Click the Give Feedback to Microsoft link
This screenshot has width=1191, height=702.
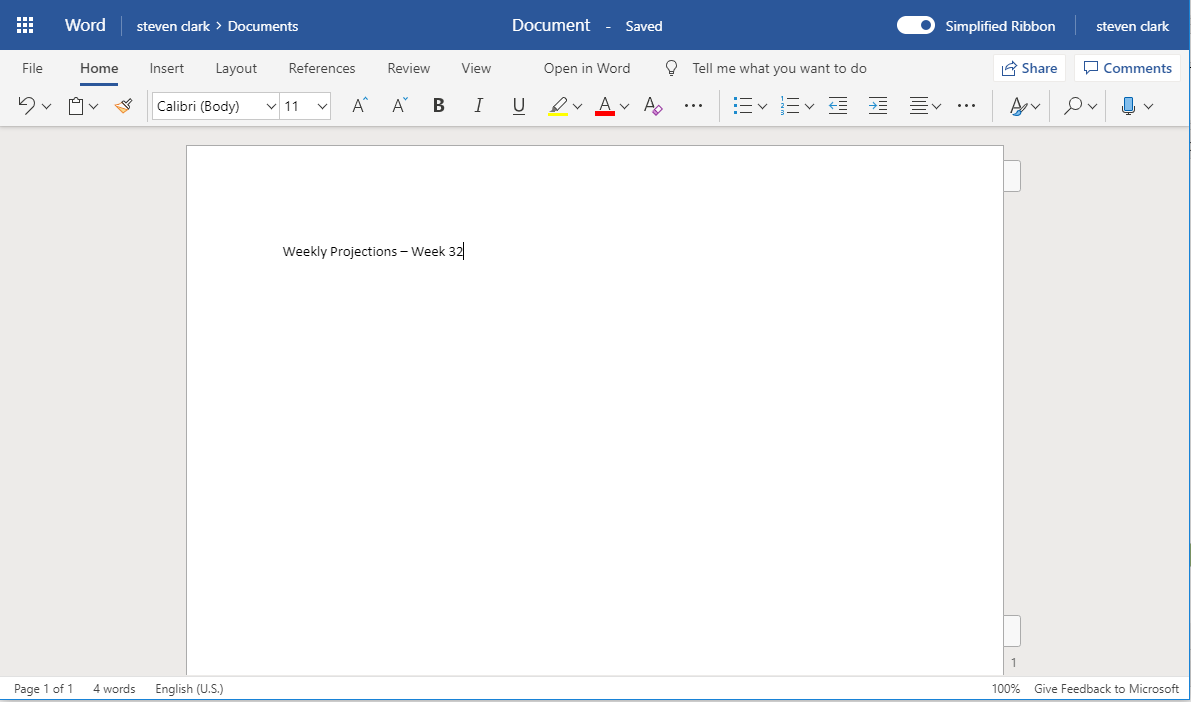click(1106, 689)
